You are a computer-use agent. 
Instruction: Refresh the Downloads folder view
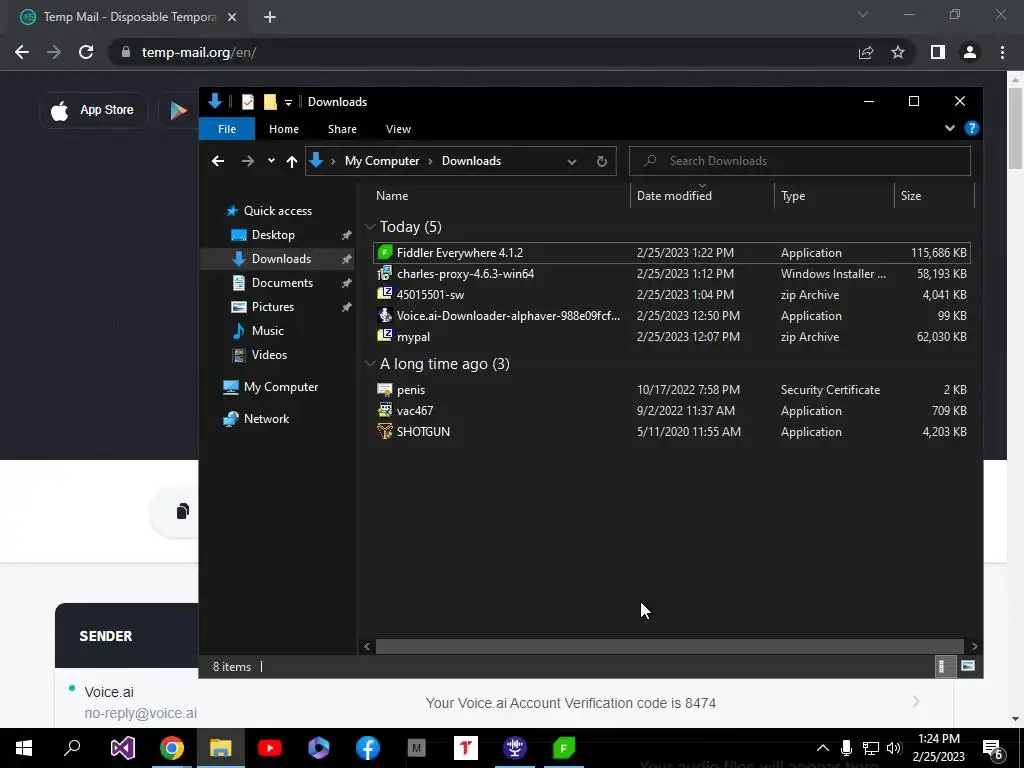601,161
